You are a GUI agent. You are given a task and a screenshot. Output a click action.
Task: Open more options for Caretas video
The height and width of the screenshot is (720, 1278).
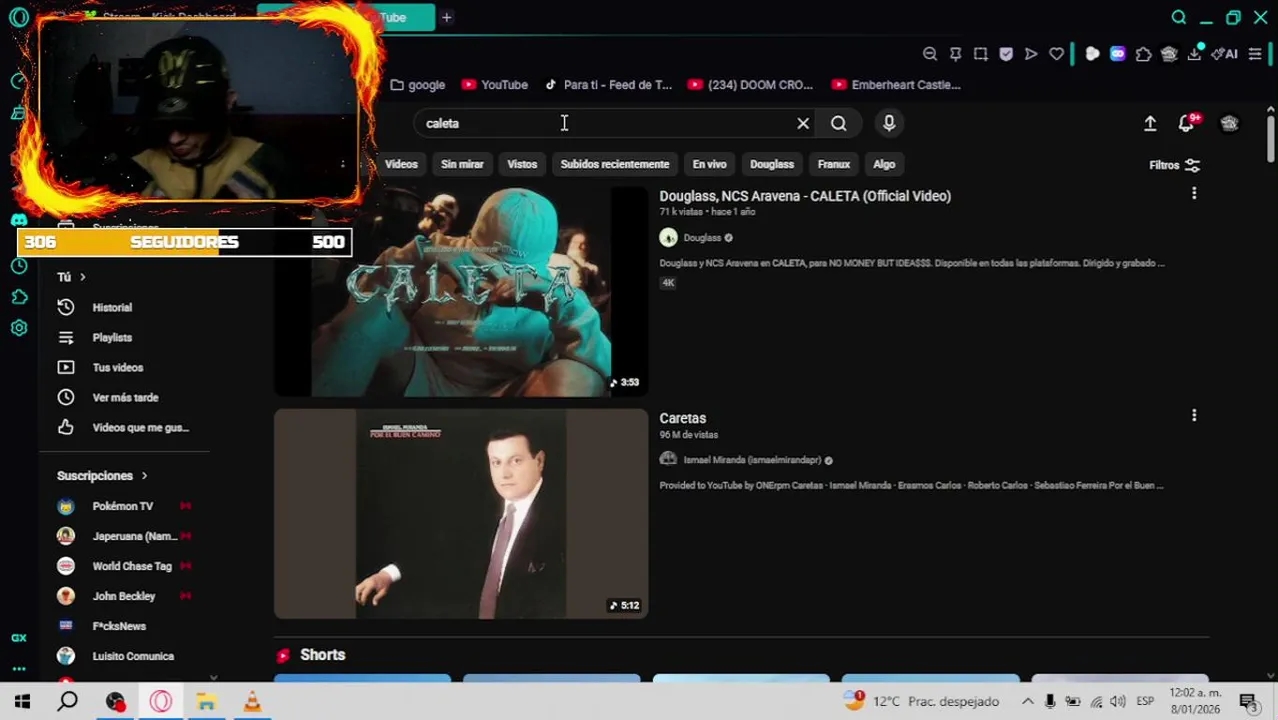click(x=1194, y=415)
